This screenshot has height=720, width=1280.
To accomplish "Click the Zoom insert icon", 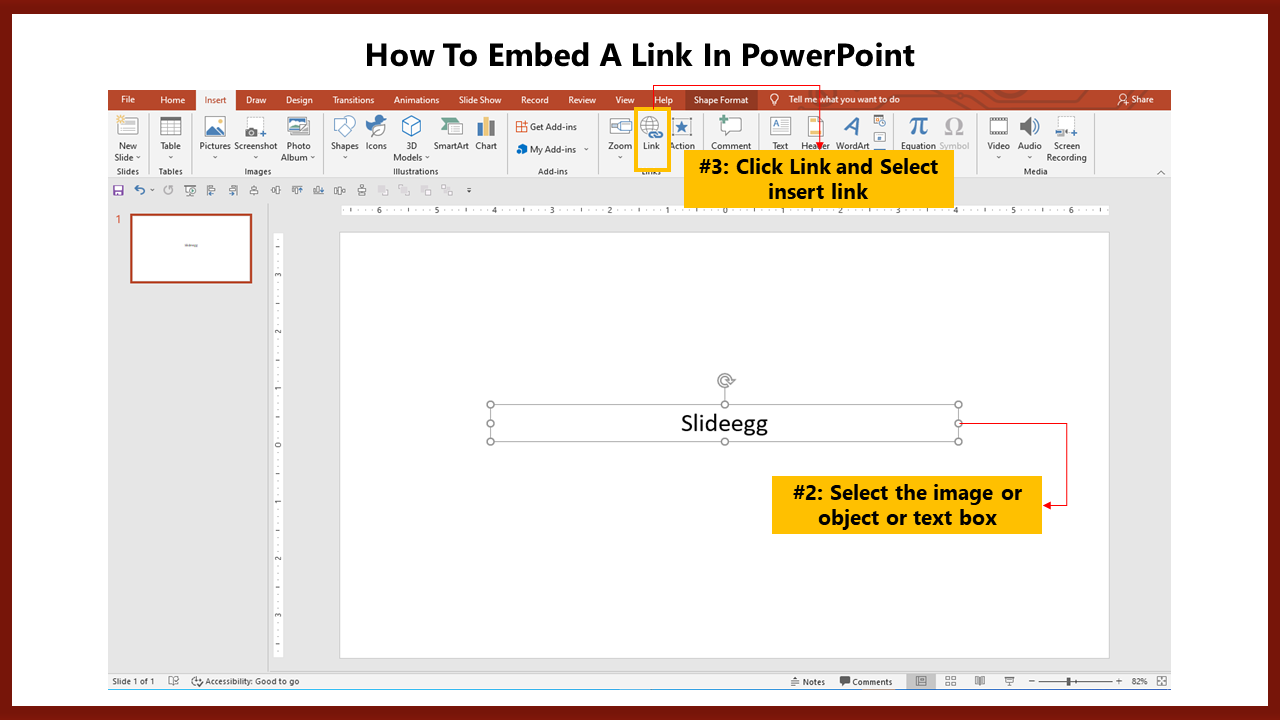I will [620, 126].
